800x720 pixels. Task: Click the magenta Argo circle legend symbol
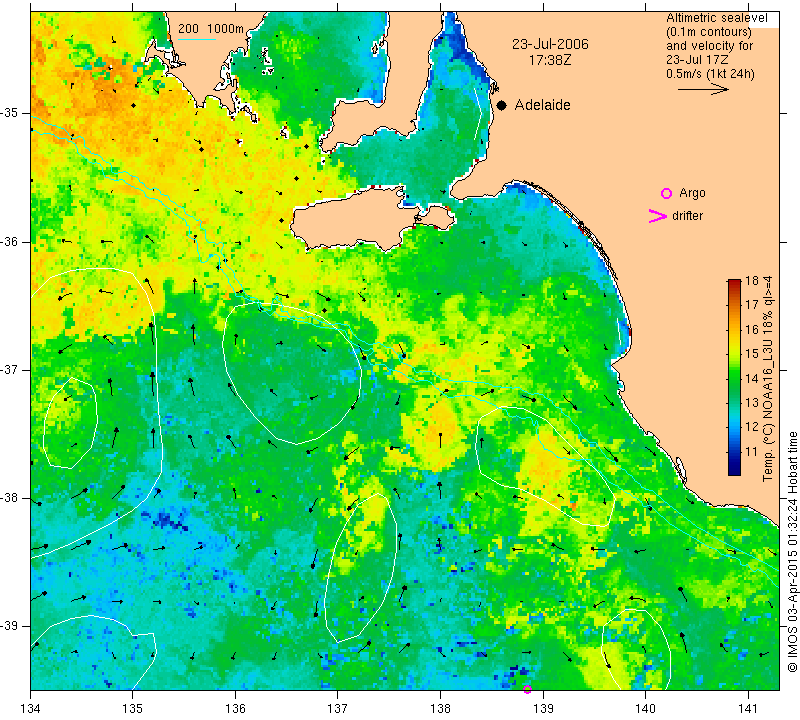[x=666, y=193]
